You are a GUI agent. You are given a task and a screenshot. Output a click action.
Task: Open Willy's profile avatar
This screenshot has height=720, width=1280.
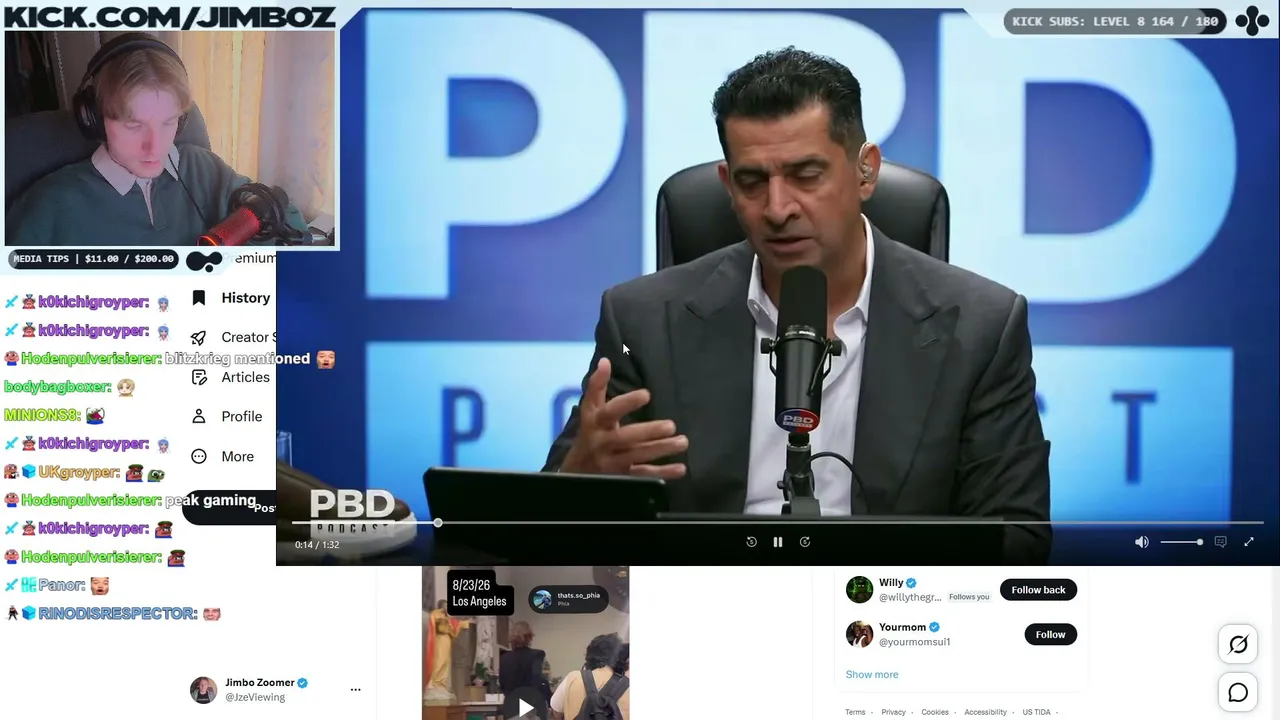[860, 590]
